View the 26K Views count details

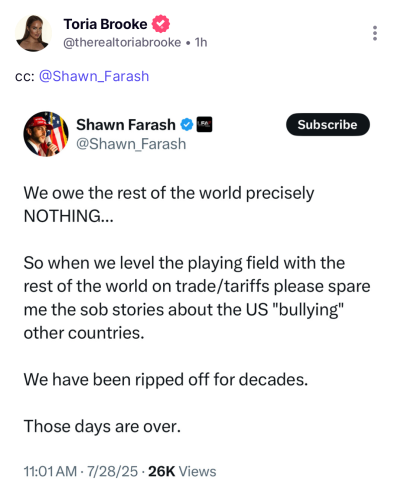(x=182, y=472)
